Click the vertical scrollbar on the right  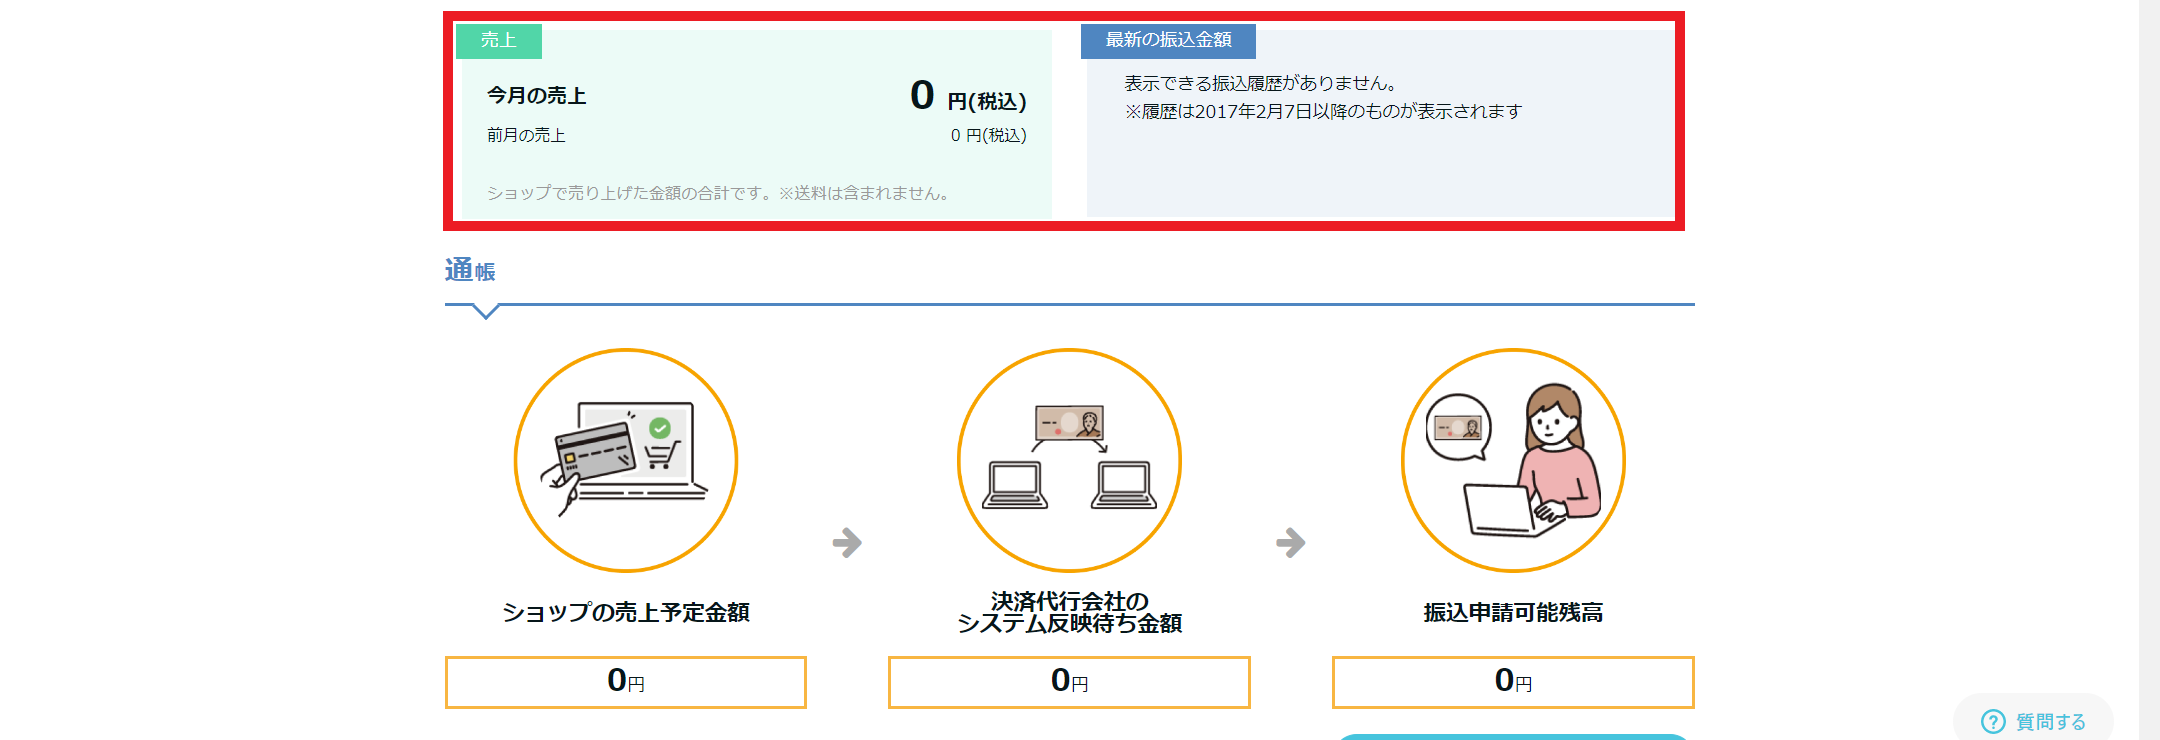pos(2149,370)
